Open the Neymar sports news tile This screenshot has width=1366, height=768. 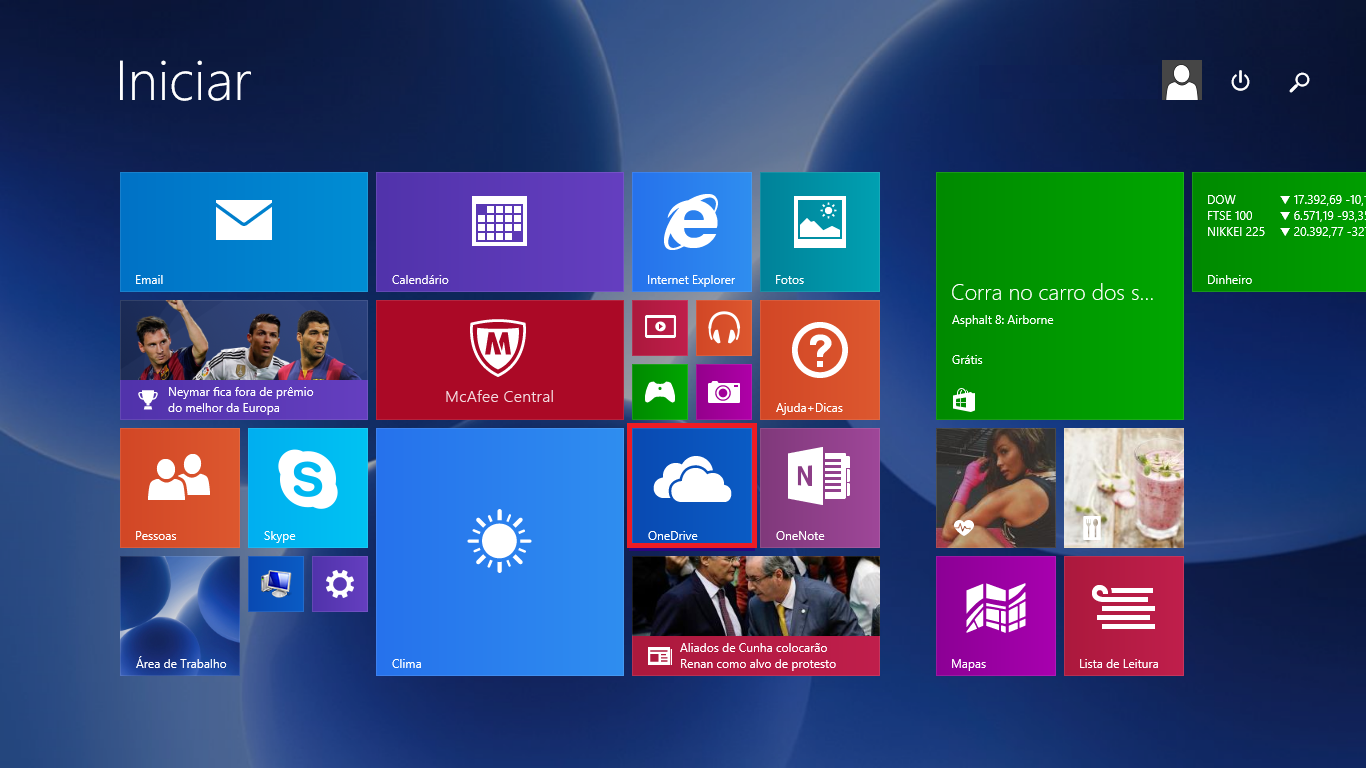click(244, 359)
